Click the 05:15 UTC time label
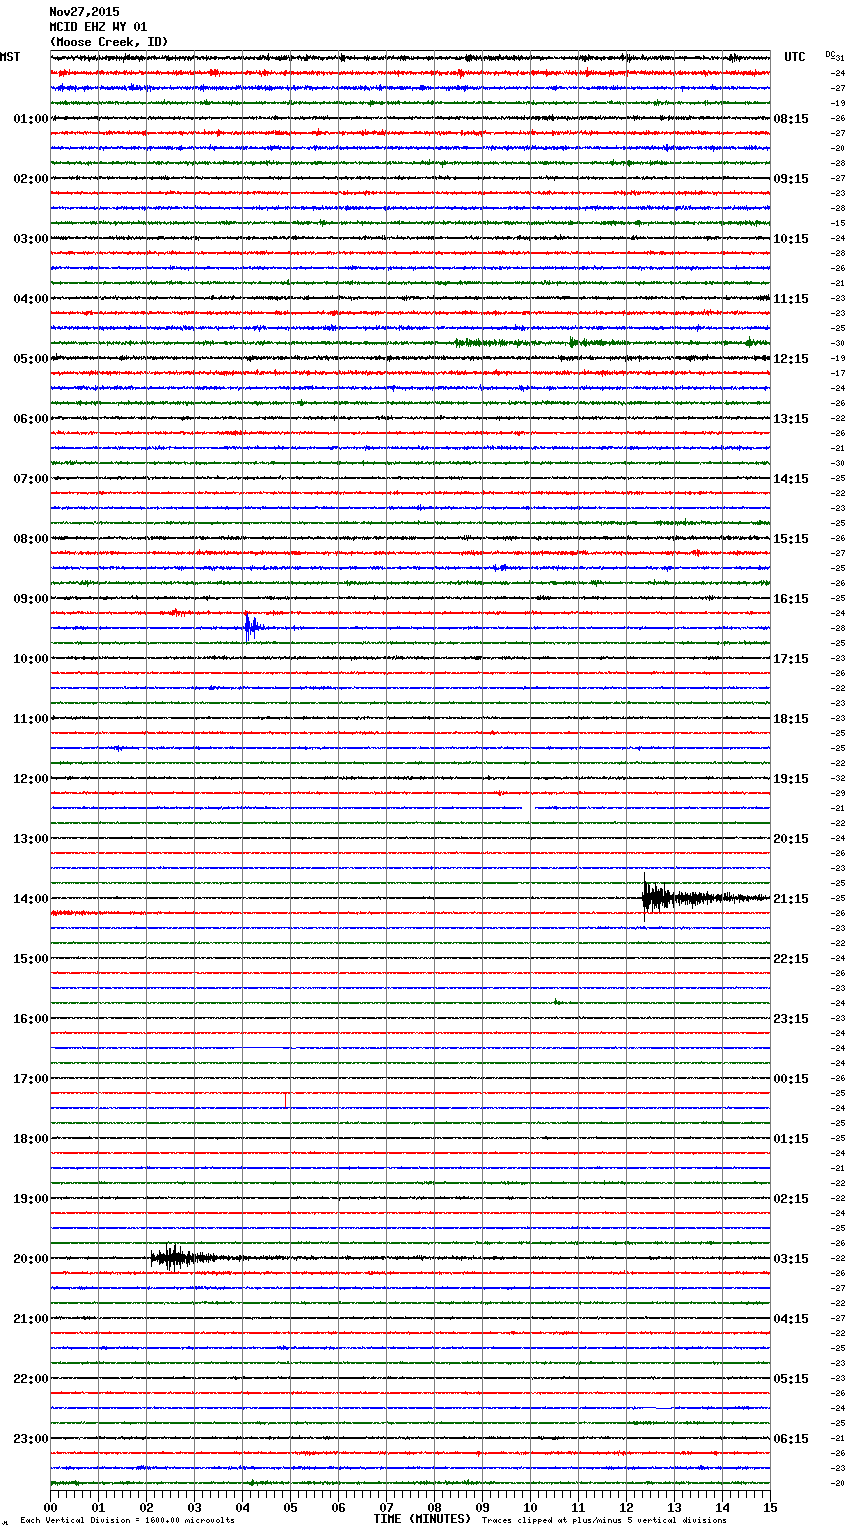The width and height of the screenshot is (850, 1534). 791,1379
